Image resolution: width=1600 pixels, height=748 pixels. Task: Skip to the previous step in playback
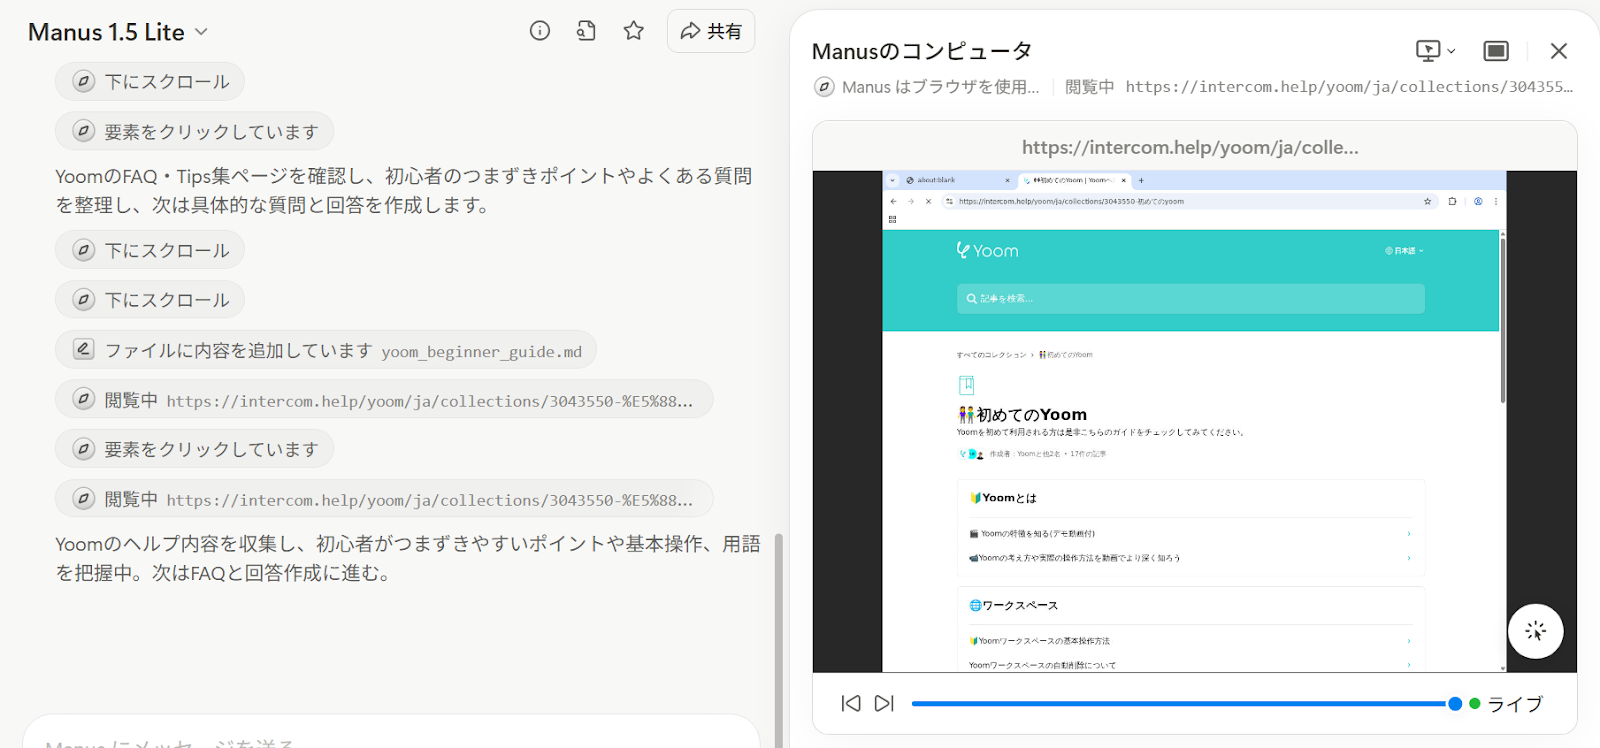click(x=851, y=703)
